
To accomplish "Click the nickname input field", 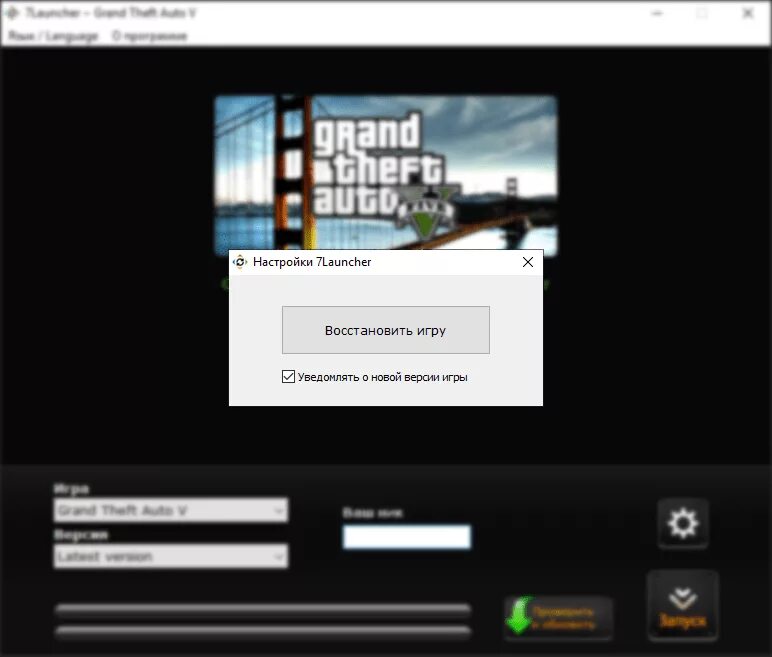I will pos(407,537).
